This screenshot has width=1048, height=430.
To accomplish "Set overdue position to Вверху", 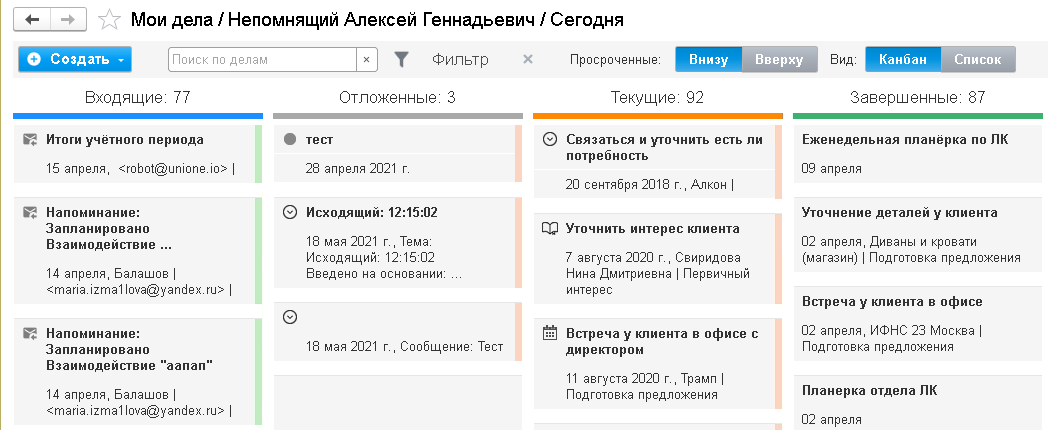I will (779, 60).
